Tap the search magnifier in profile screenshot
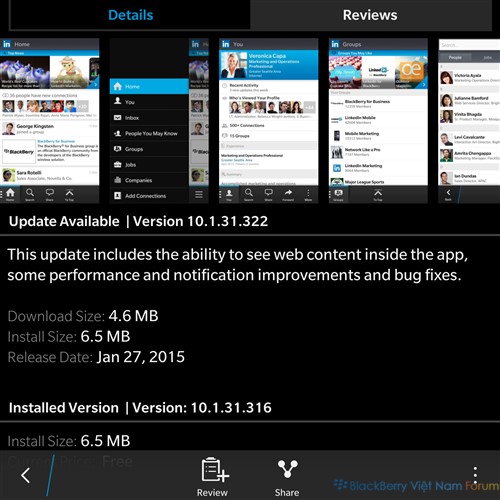The width and height of the screenshot is (500, 500). (249, 194)
